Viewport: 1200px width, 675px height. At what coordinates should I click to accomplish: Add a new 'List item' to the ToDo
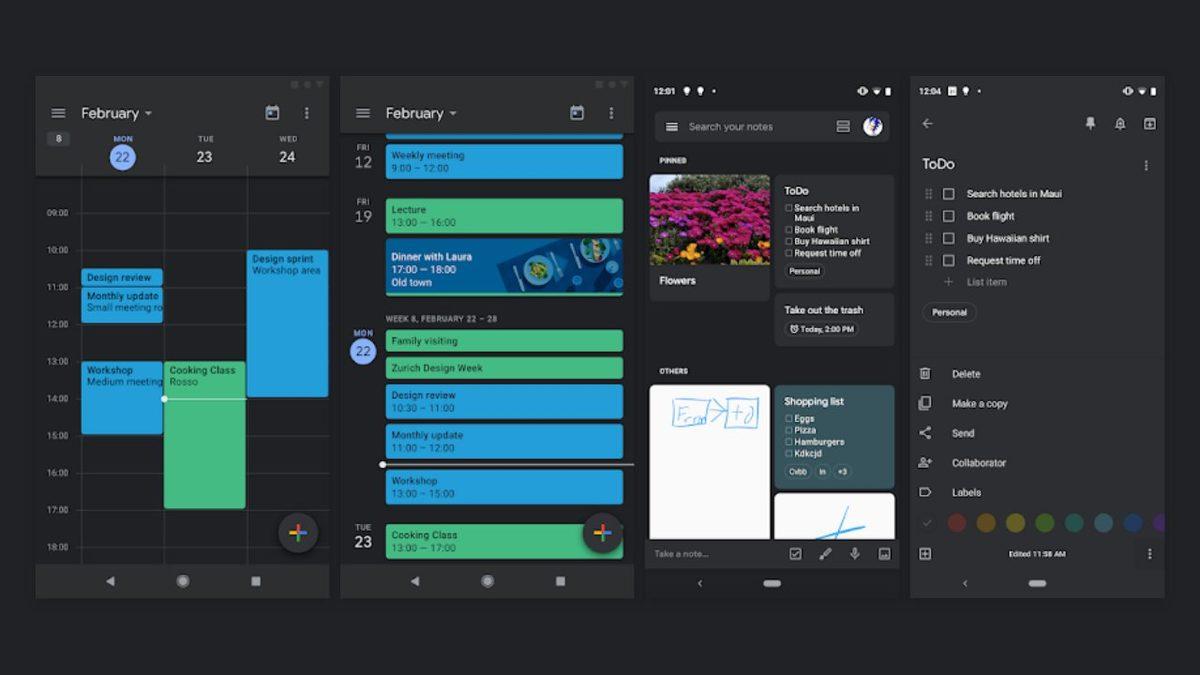(x=986, y=283)
